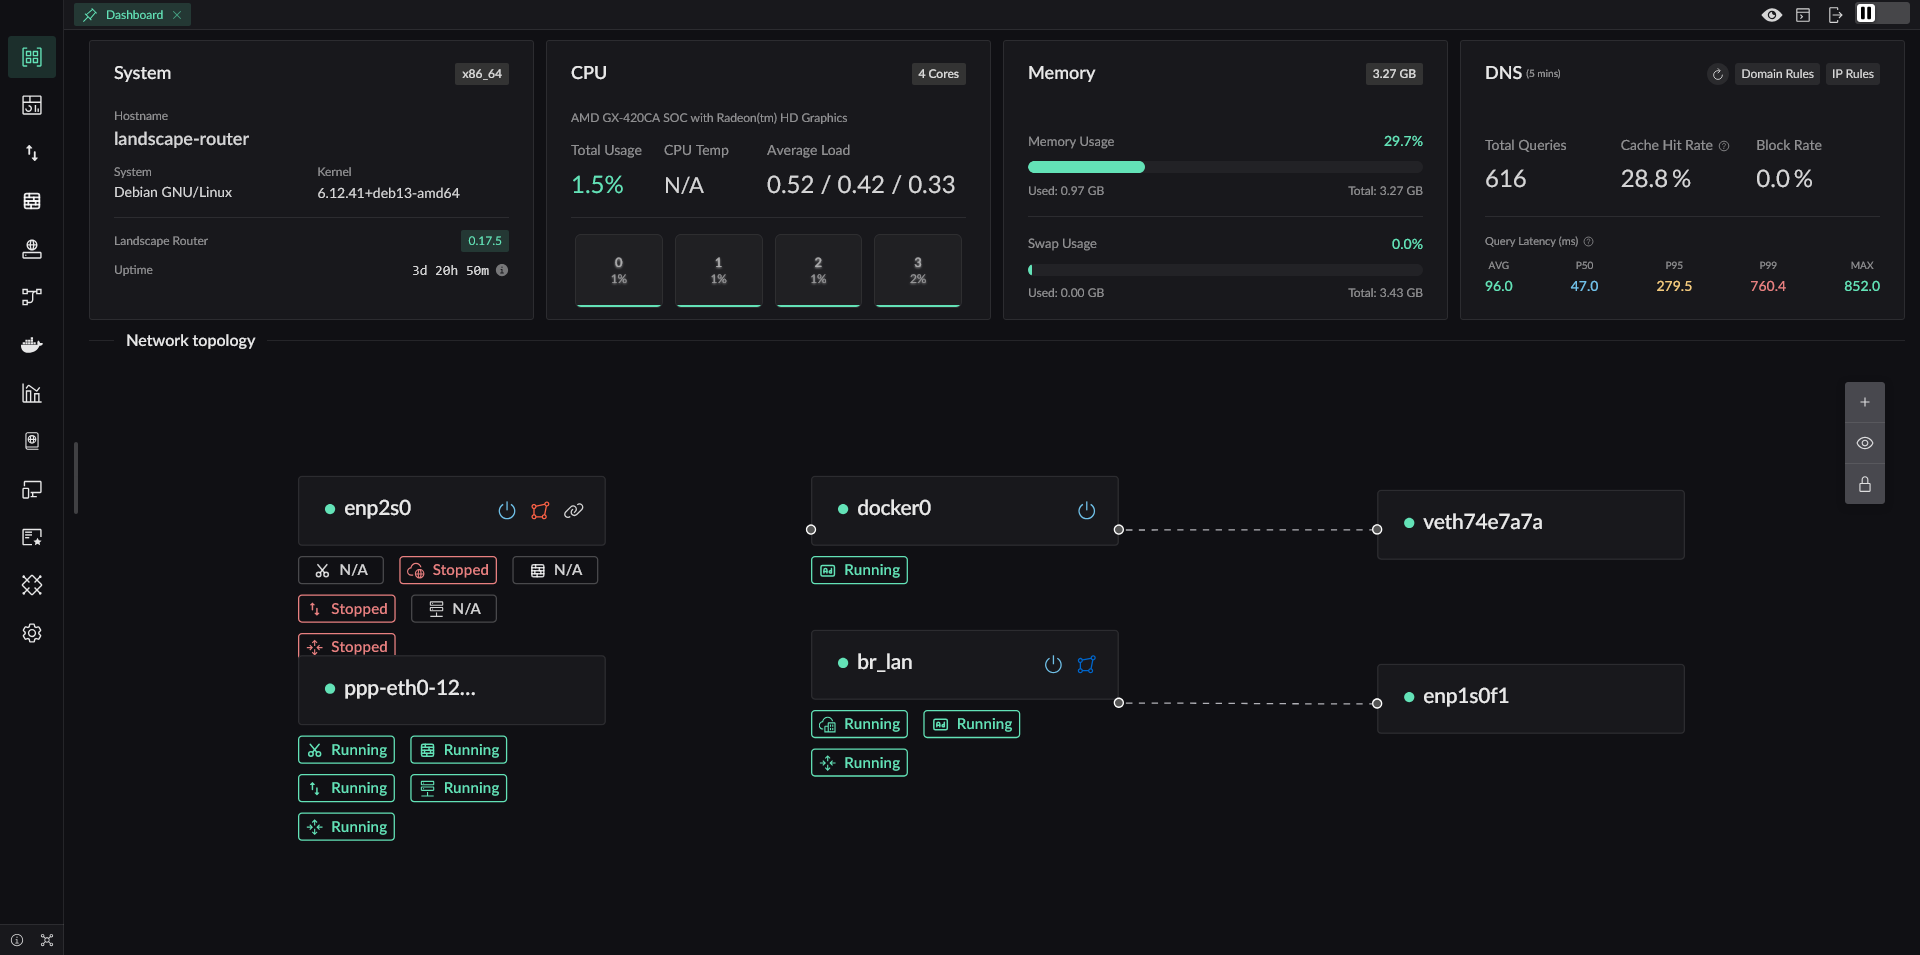Open Domain Rules in the DNS card
This screenshot has width=1920, height=955.
tap(1777, 74)
